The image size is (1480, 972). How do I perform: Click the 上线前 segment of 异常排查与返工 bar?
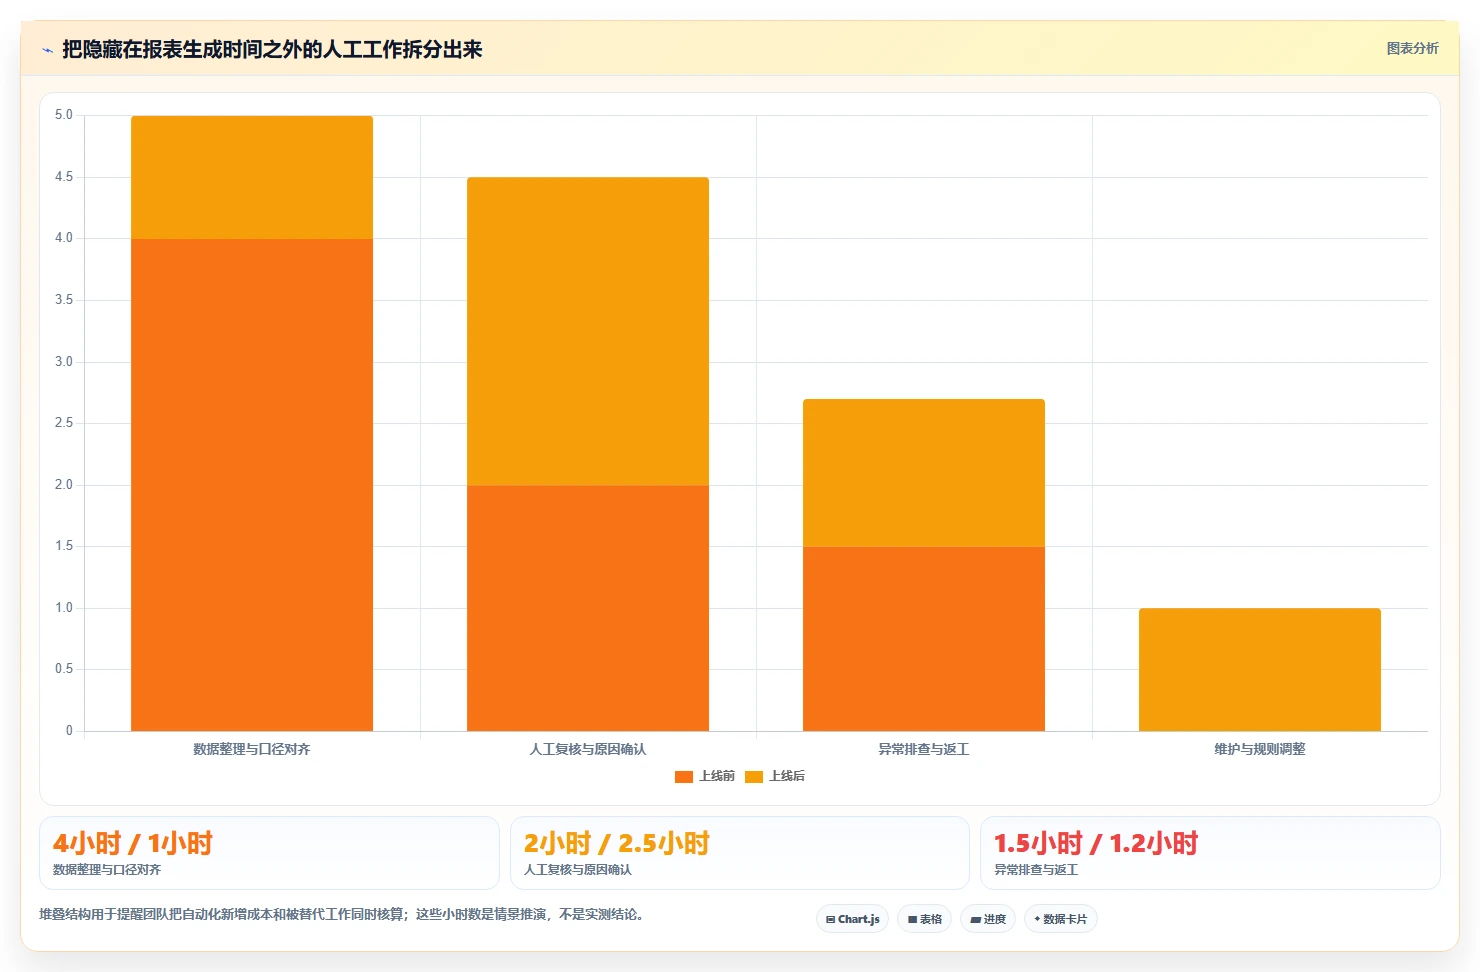tap(924, 638)
